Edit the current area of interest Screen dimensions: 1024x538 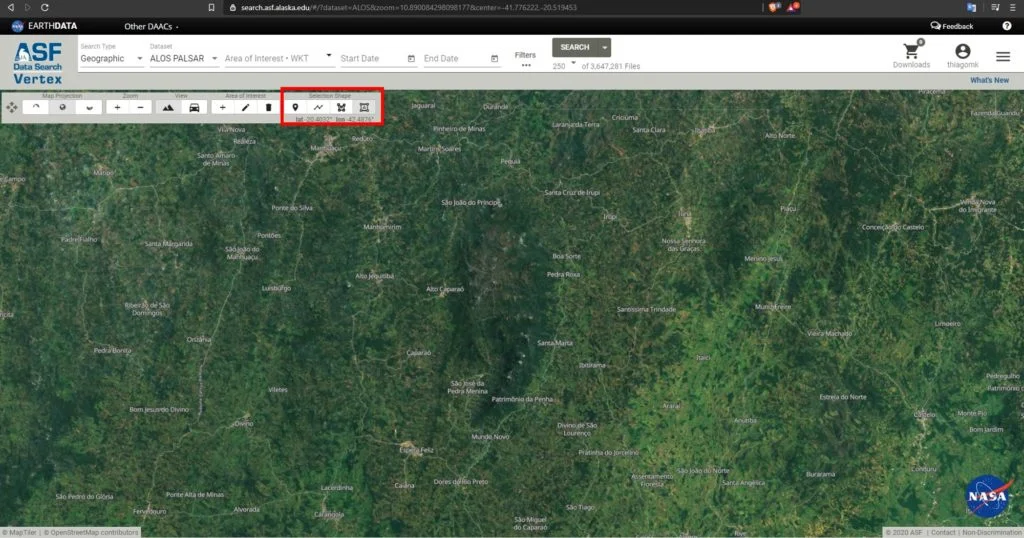246,107
